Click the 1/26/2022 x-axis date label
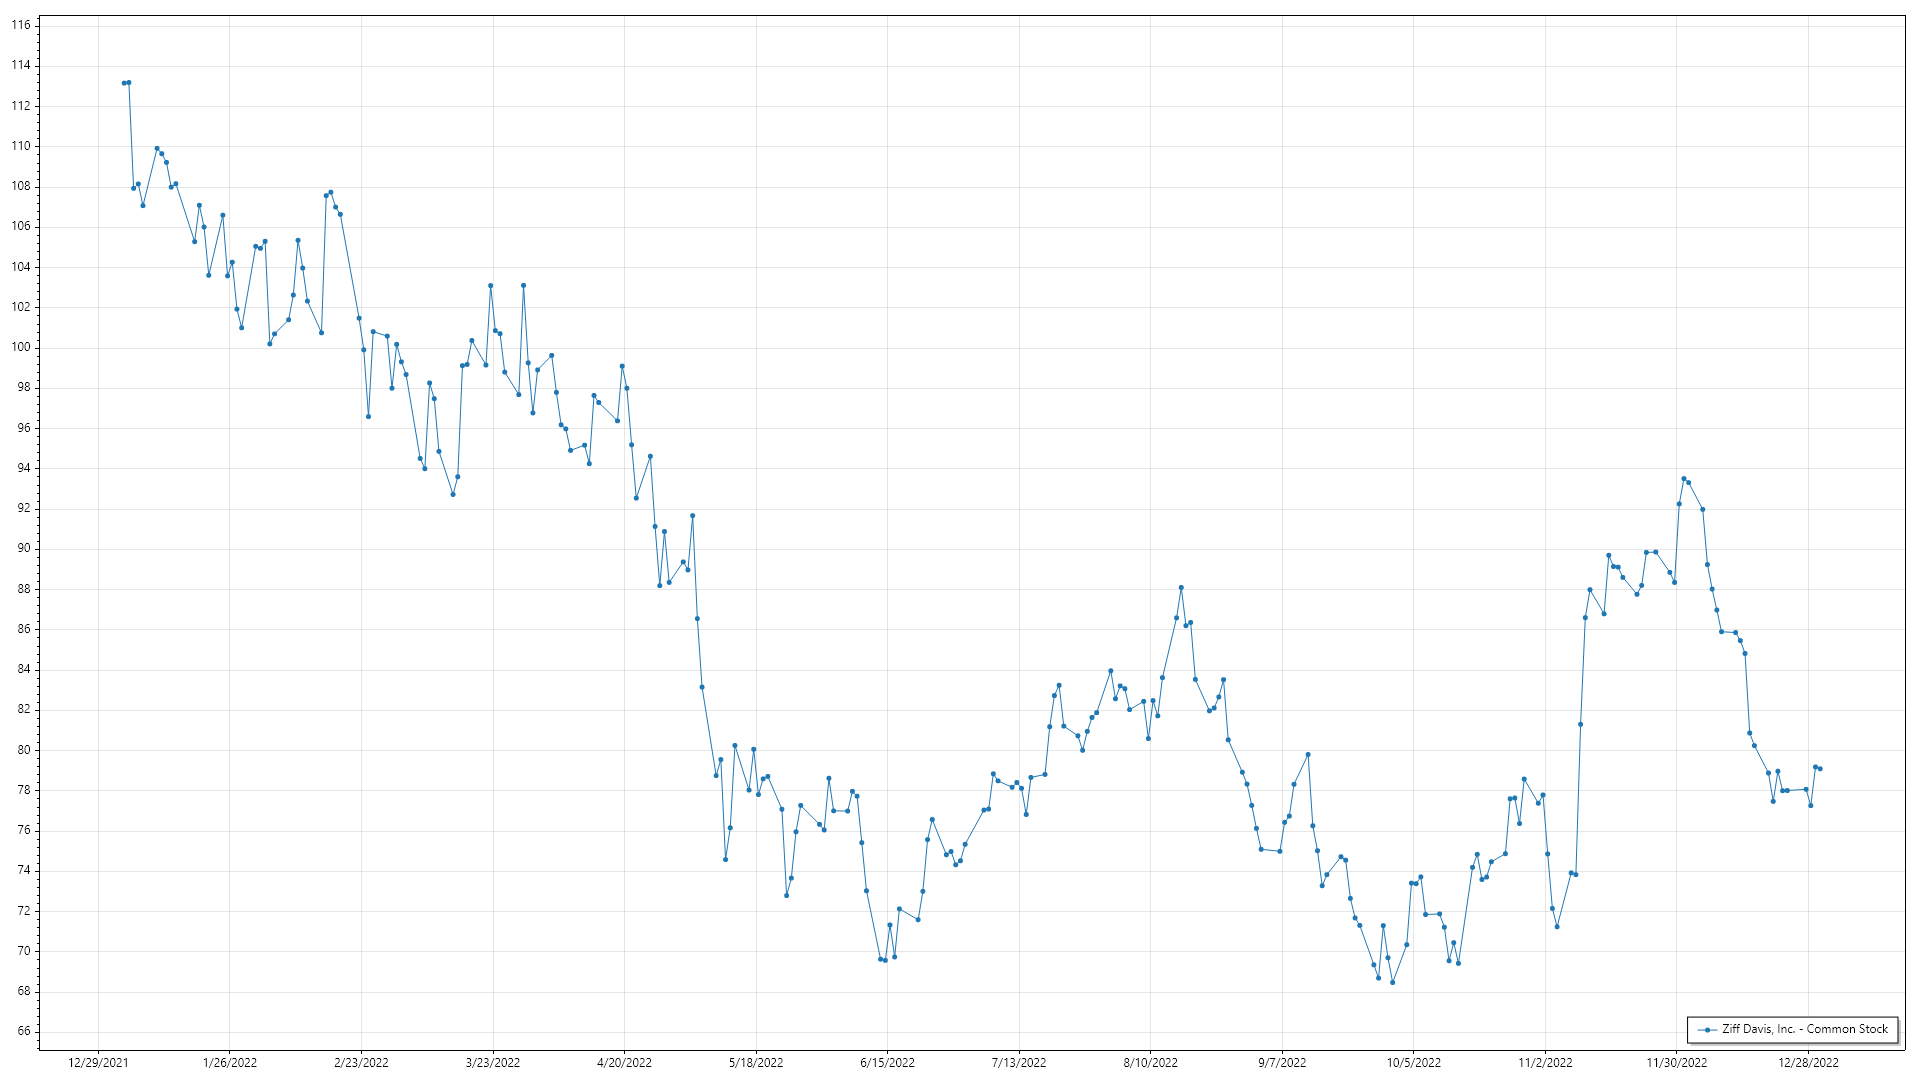The image size is (1920, 1080). coord(230,1063)
